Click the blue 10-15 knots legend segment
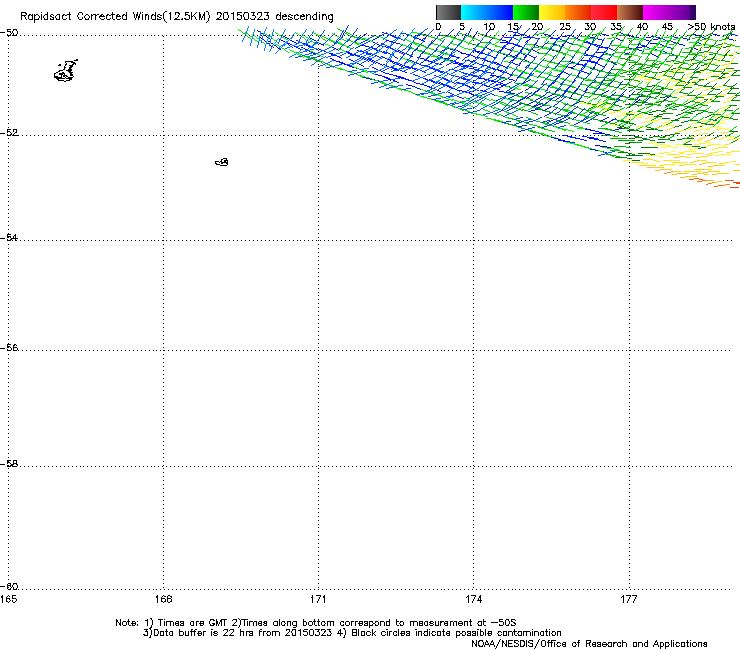 point(500,12)
